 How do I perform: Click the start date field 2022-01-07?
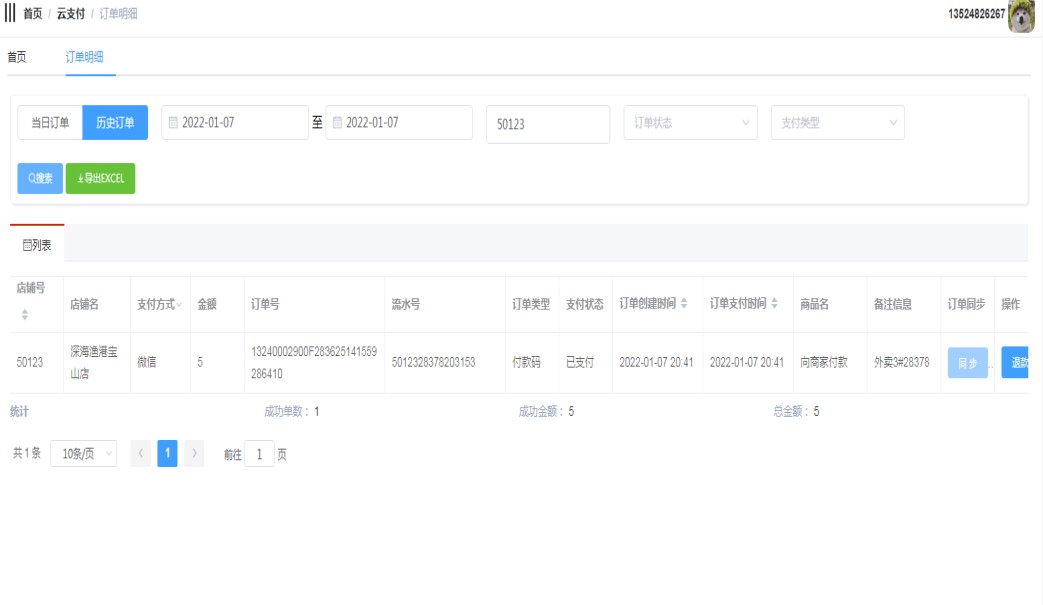tap(235, 123)
